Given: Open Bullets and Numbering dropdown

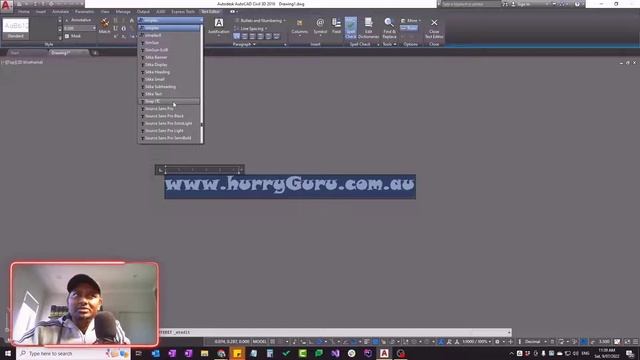Looking at the screenshot, I should coord(260,20).
